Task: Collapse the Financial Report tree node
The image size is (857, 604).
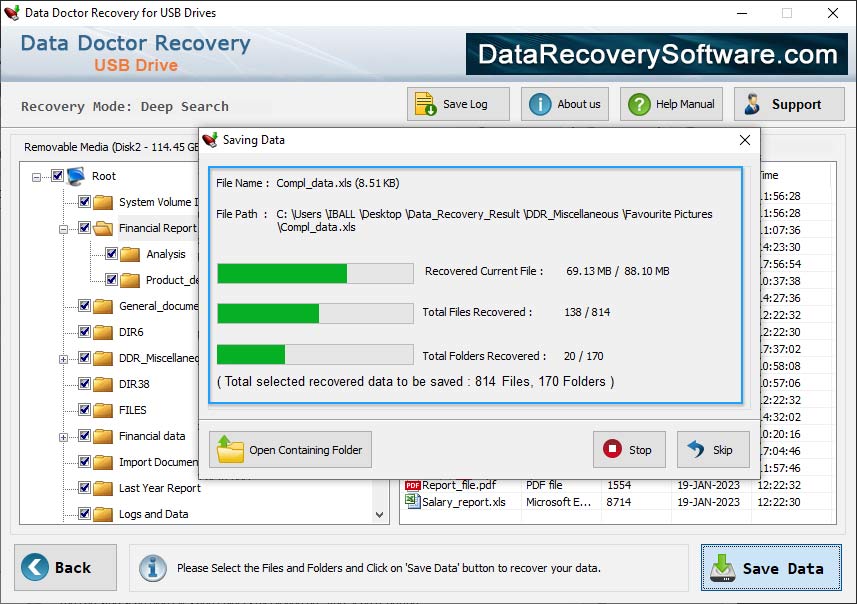Action: pos(65,228)
